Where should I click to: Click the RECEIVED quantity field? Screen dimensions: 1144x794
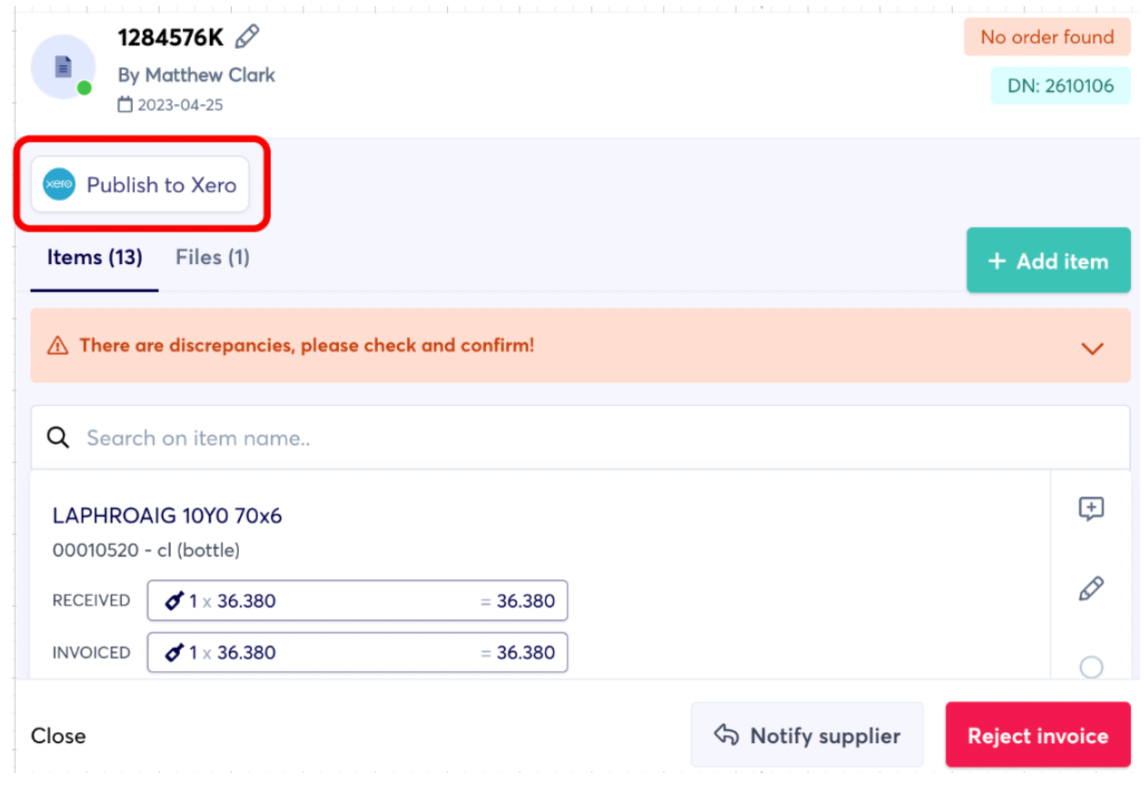click(357, 601)
